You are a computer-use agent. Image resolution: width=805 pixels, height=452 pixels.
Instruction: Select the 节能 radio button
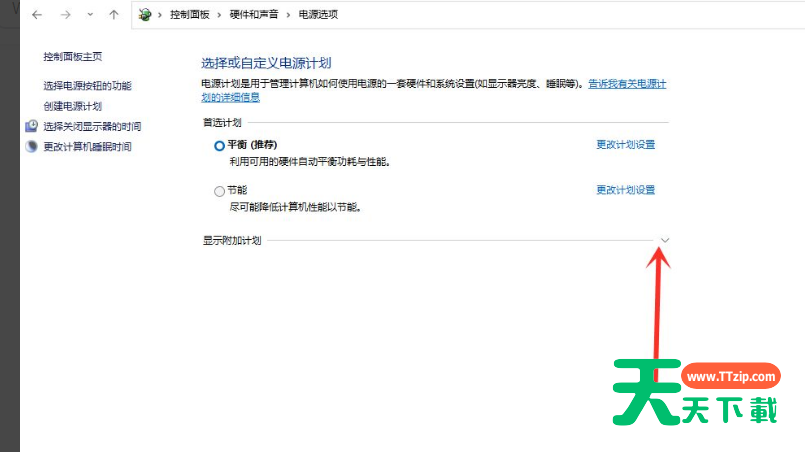coord(219,191)
